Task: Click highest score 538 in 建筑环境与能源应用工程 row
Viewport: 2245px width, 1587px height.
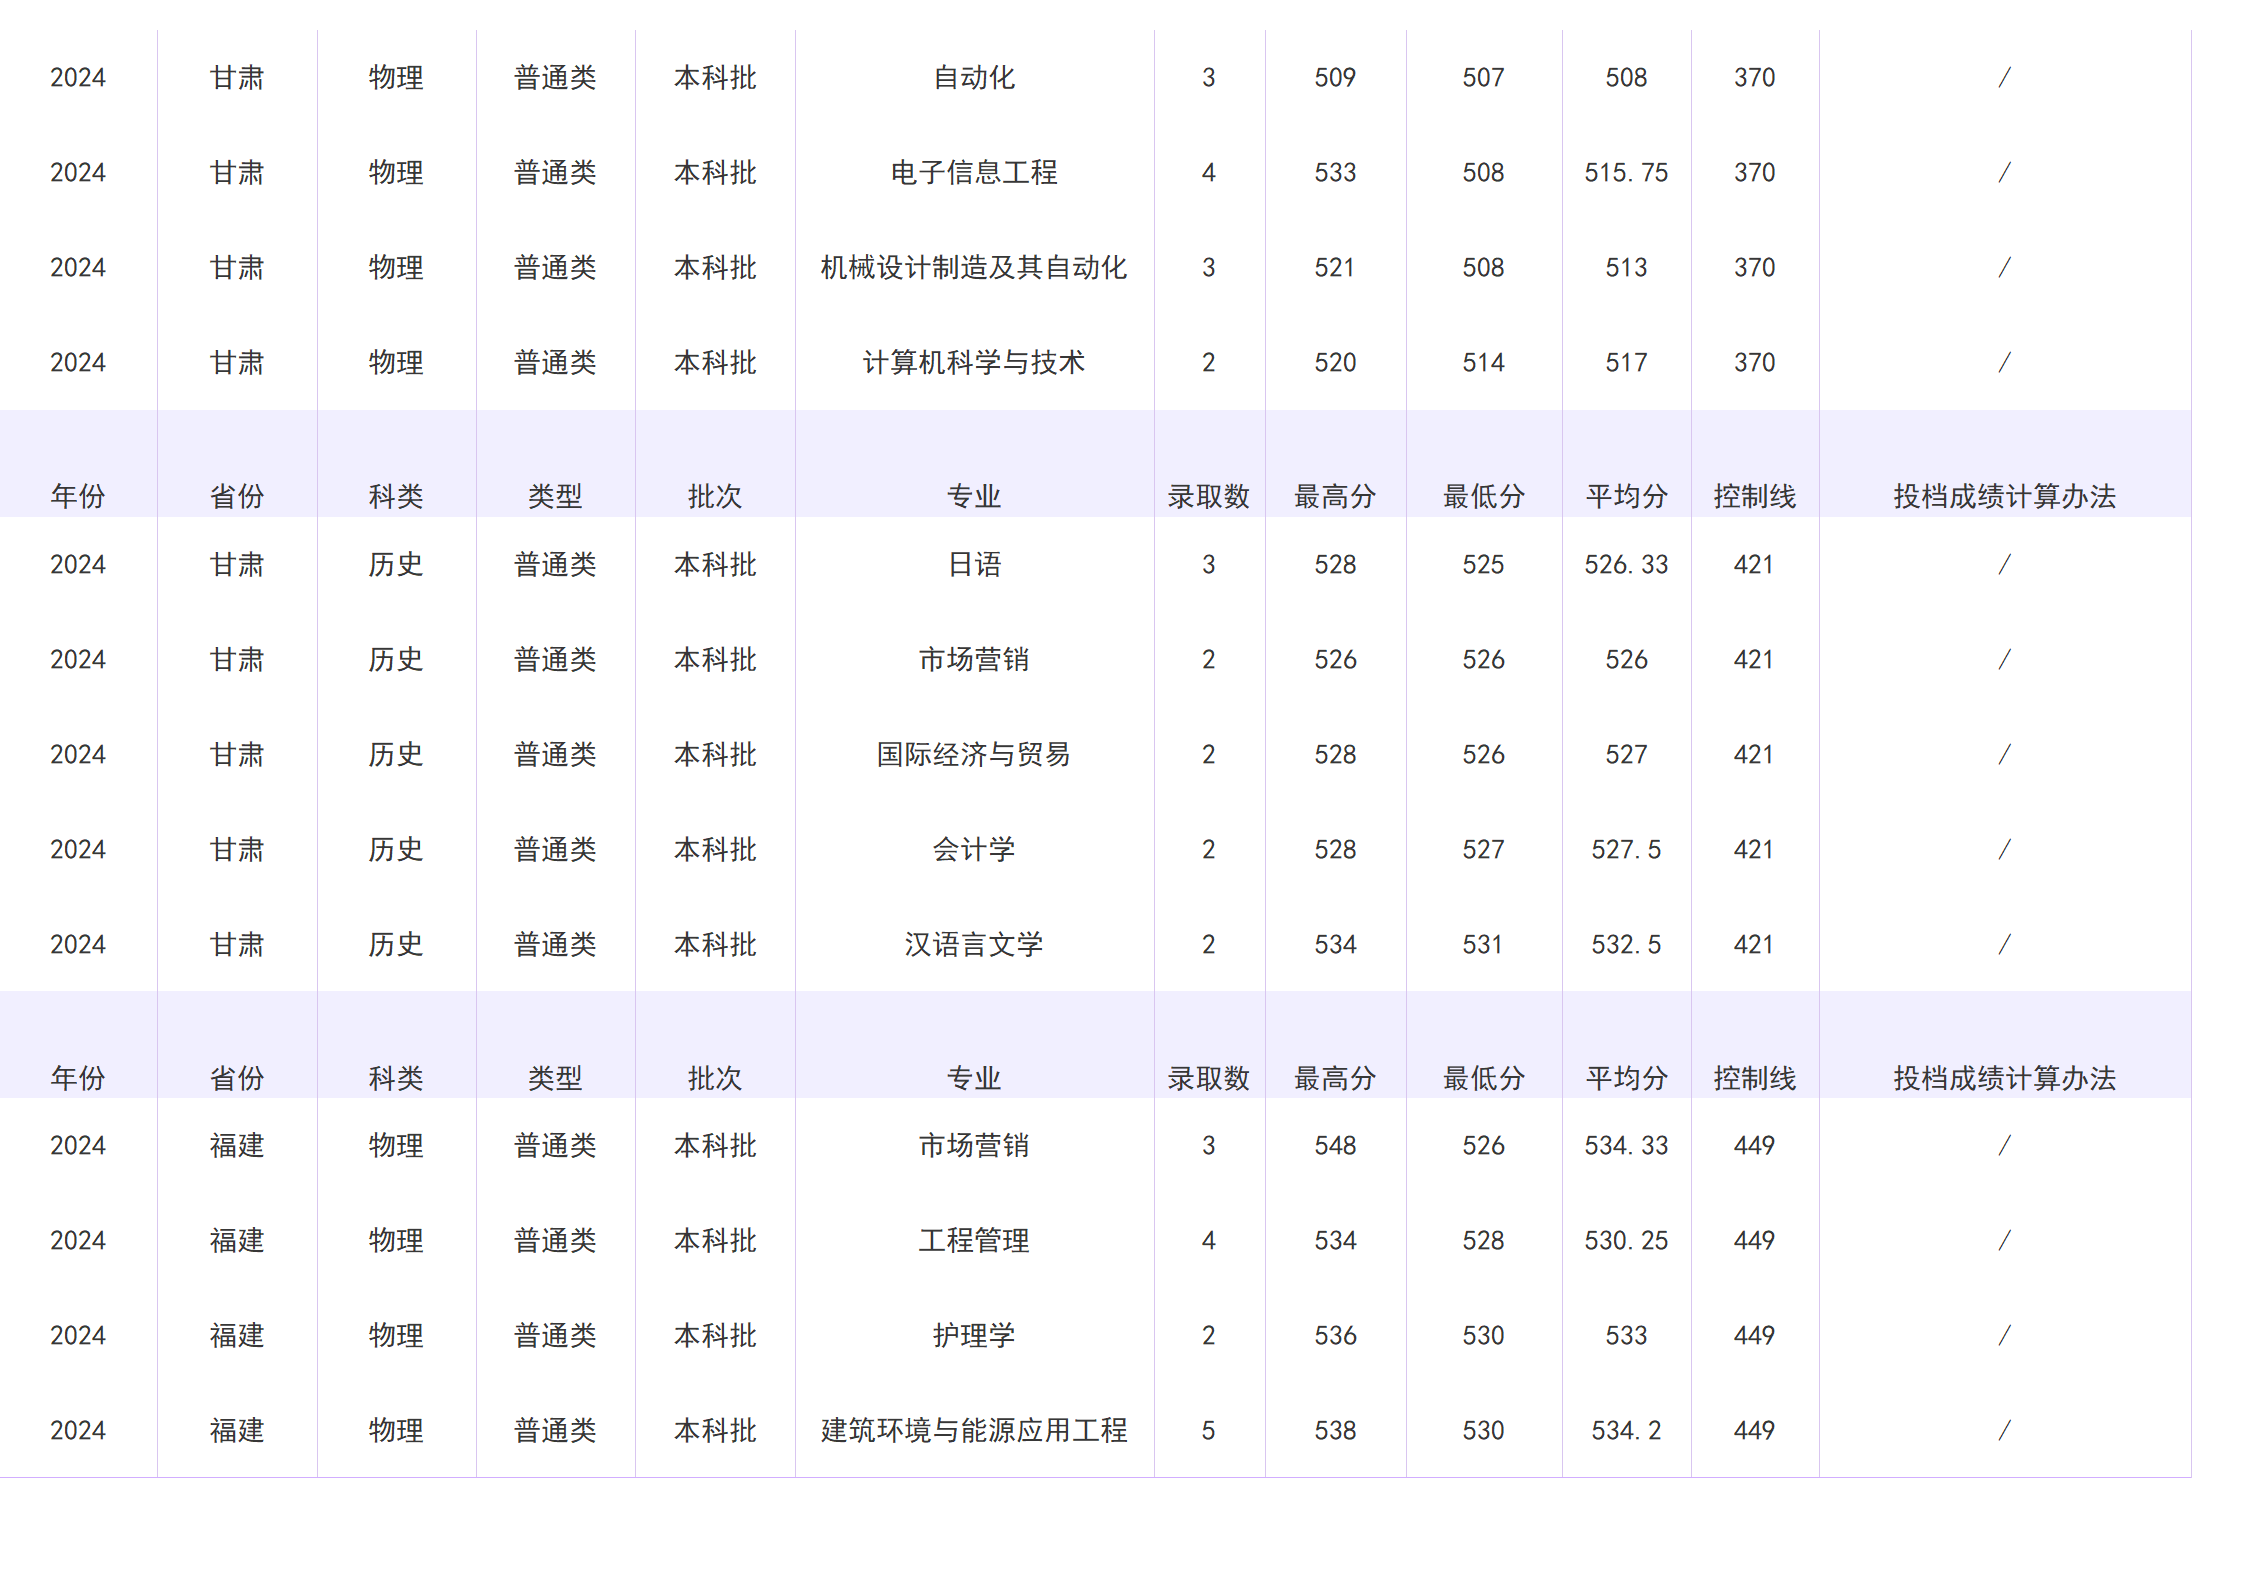Action: (x=1335, y=1431)
